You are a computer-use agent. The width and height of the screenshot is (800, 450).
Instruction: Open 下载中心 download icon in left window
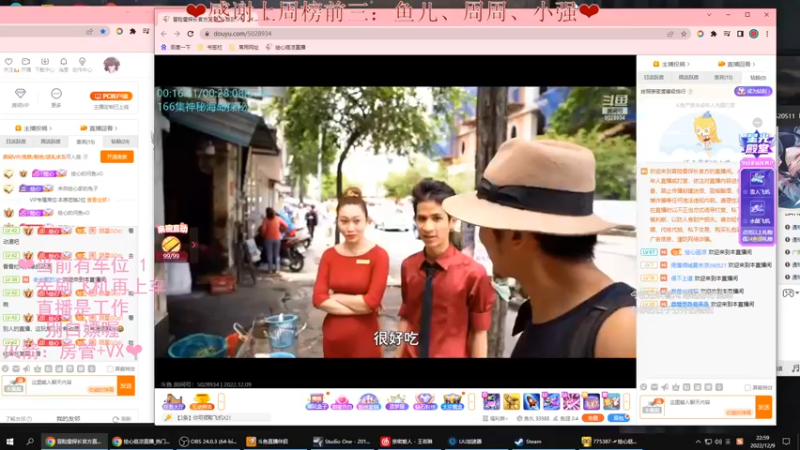click(44, 64)
